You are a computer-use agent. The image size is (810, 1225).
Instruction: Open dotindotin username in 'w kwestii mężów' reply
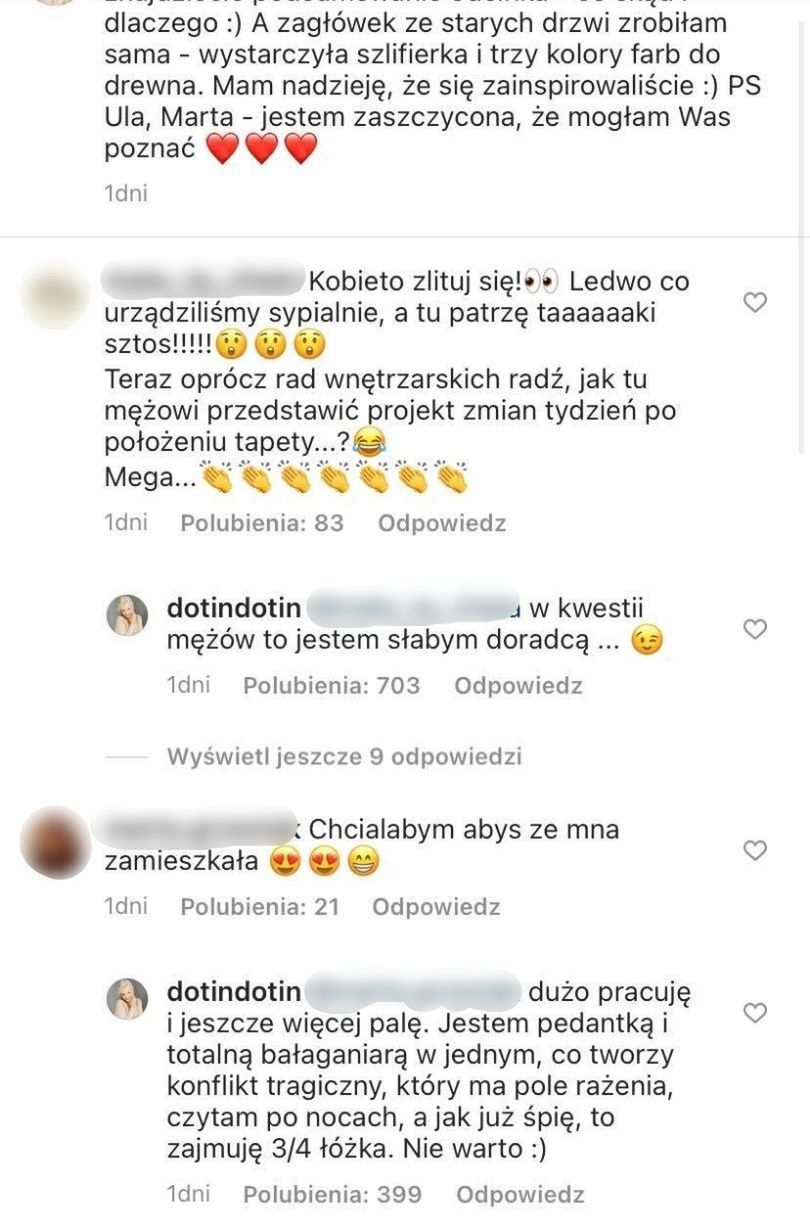click(234, 607)
